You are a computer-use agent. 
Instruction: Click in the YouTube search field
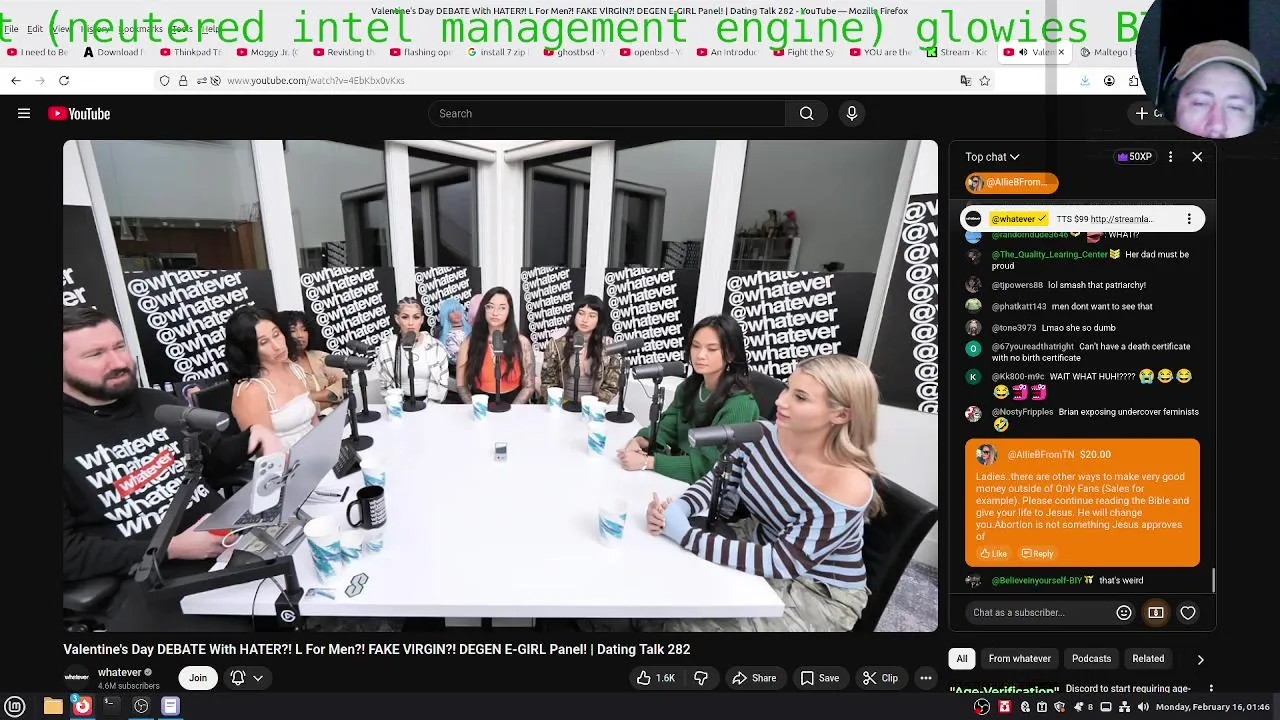pyautogui.click(x=607, y=114)
